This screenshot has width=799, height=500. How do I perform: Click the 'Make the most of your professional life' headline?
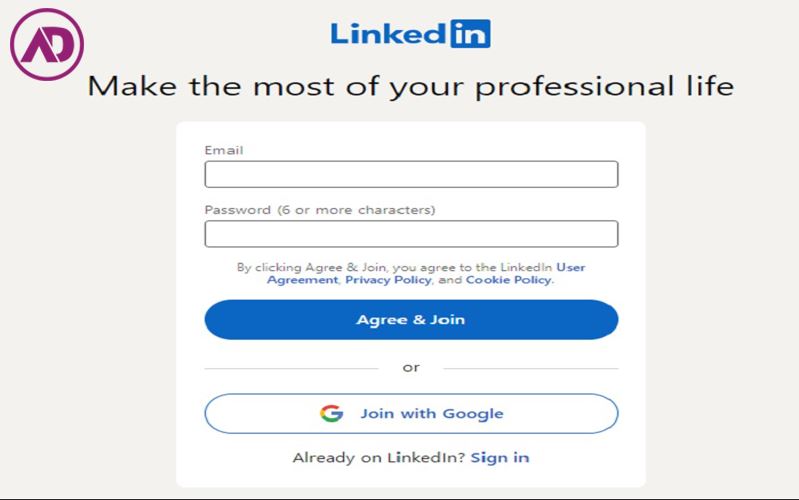(410, 86)
